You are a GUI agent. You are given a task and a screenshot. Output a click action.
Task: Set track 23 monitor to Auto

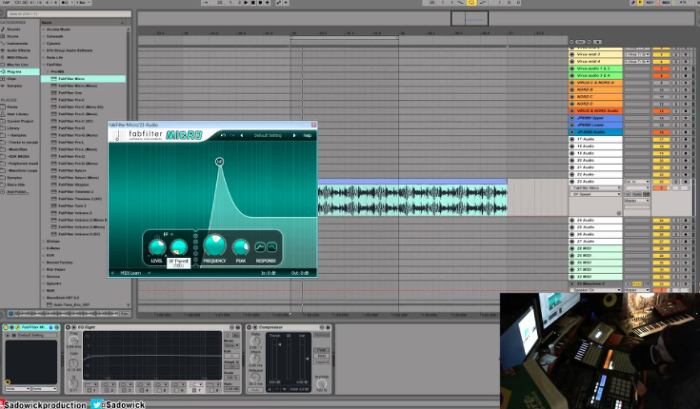(x=638, y=194)
